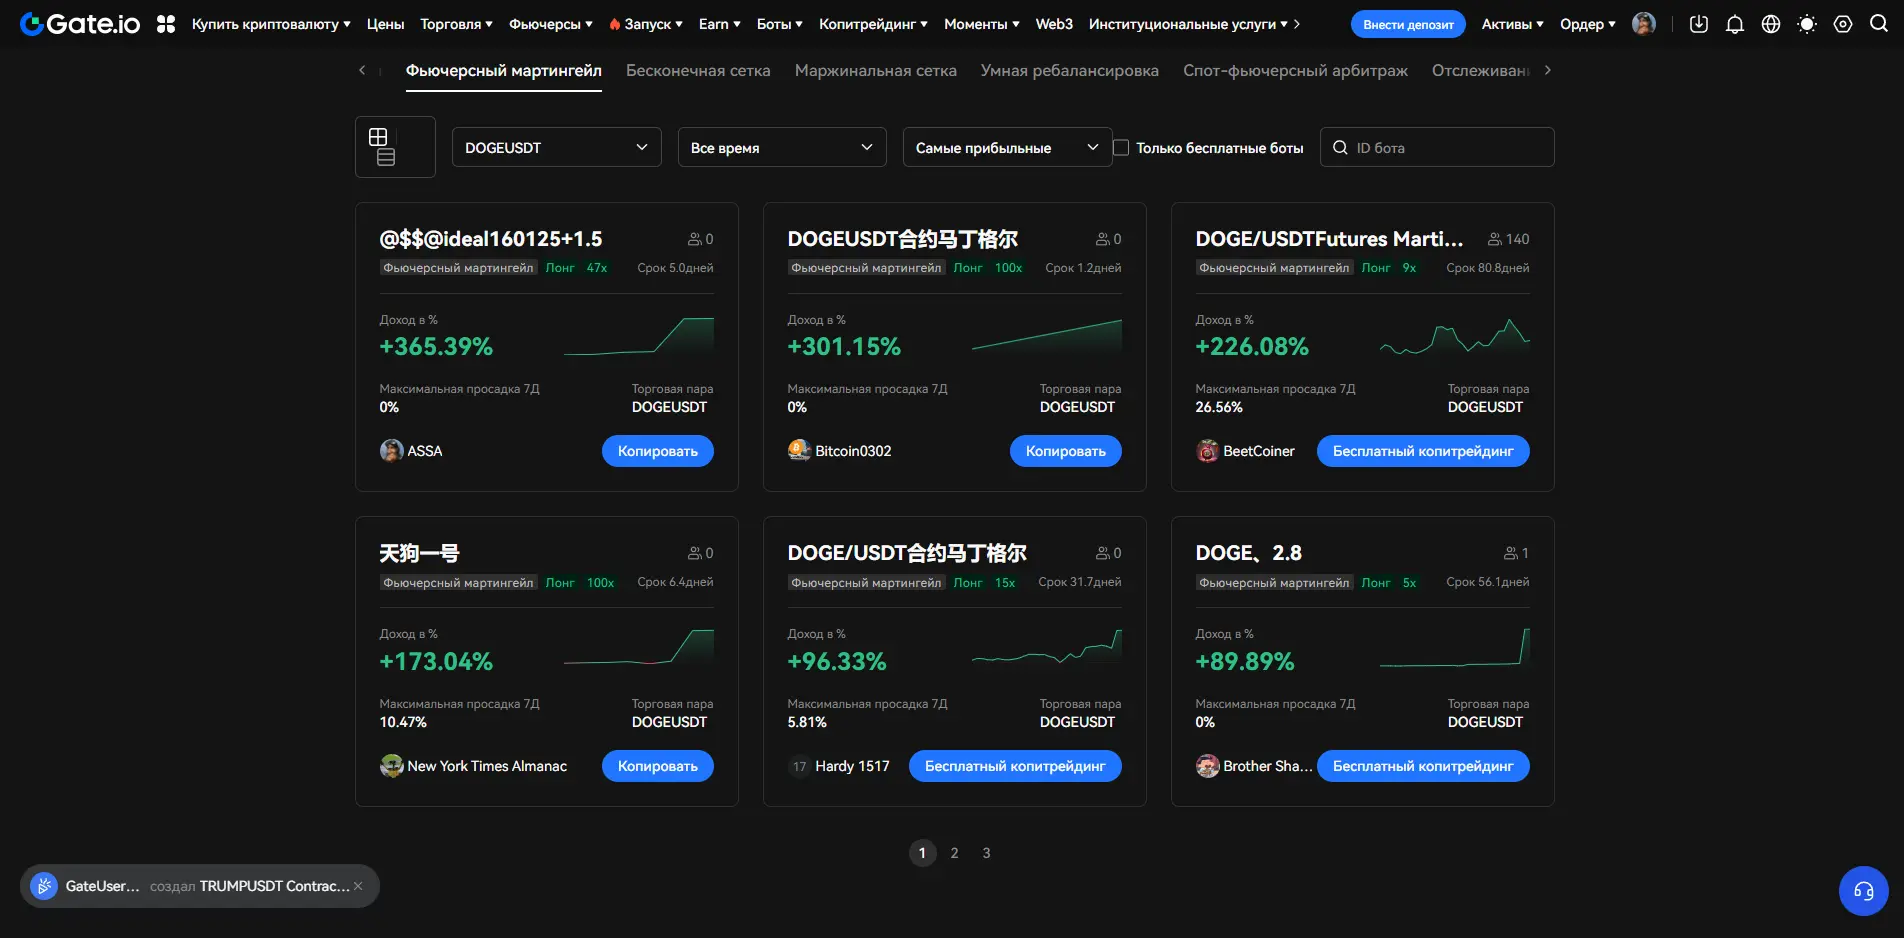Image resolution: width=1904 pixels, height=938 pixels.
Task: Open Институциональные услуги menu
Action: 1188,24
